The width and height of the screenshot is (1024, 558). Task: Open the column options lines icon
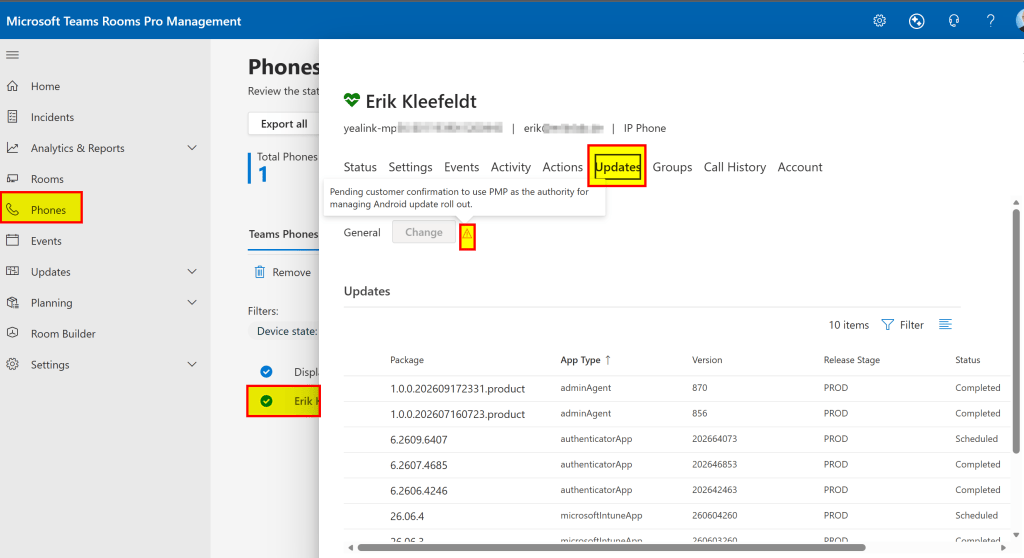point(945,324)
